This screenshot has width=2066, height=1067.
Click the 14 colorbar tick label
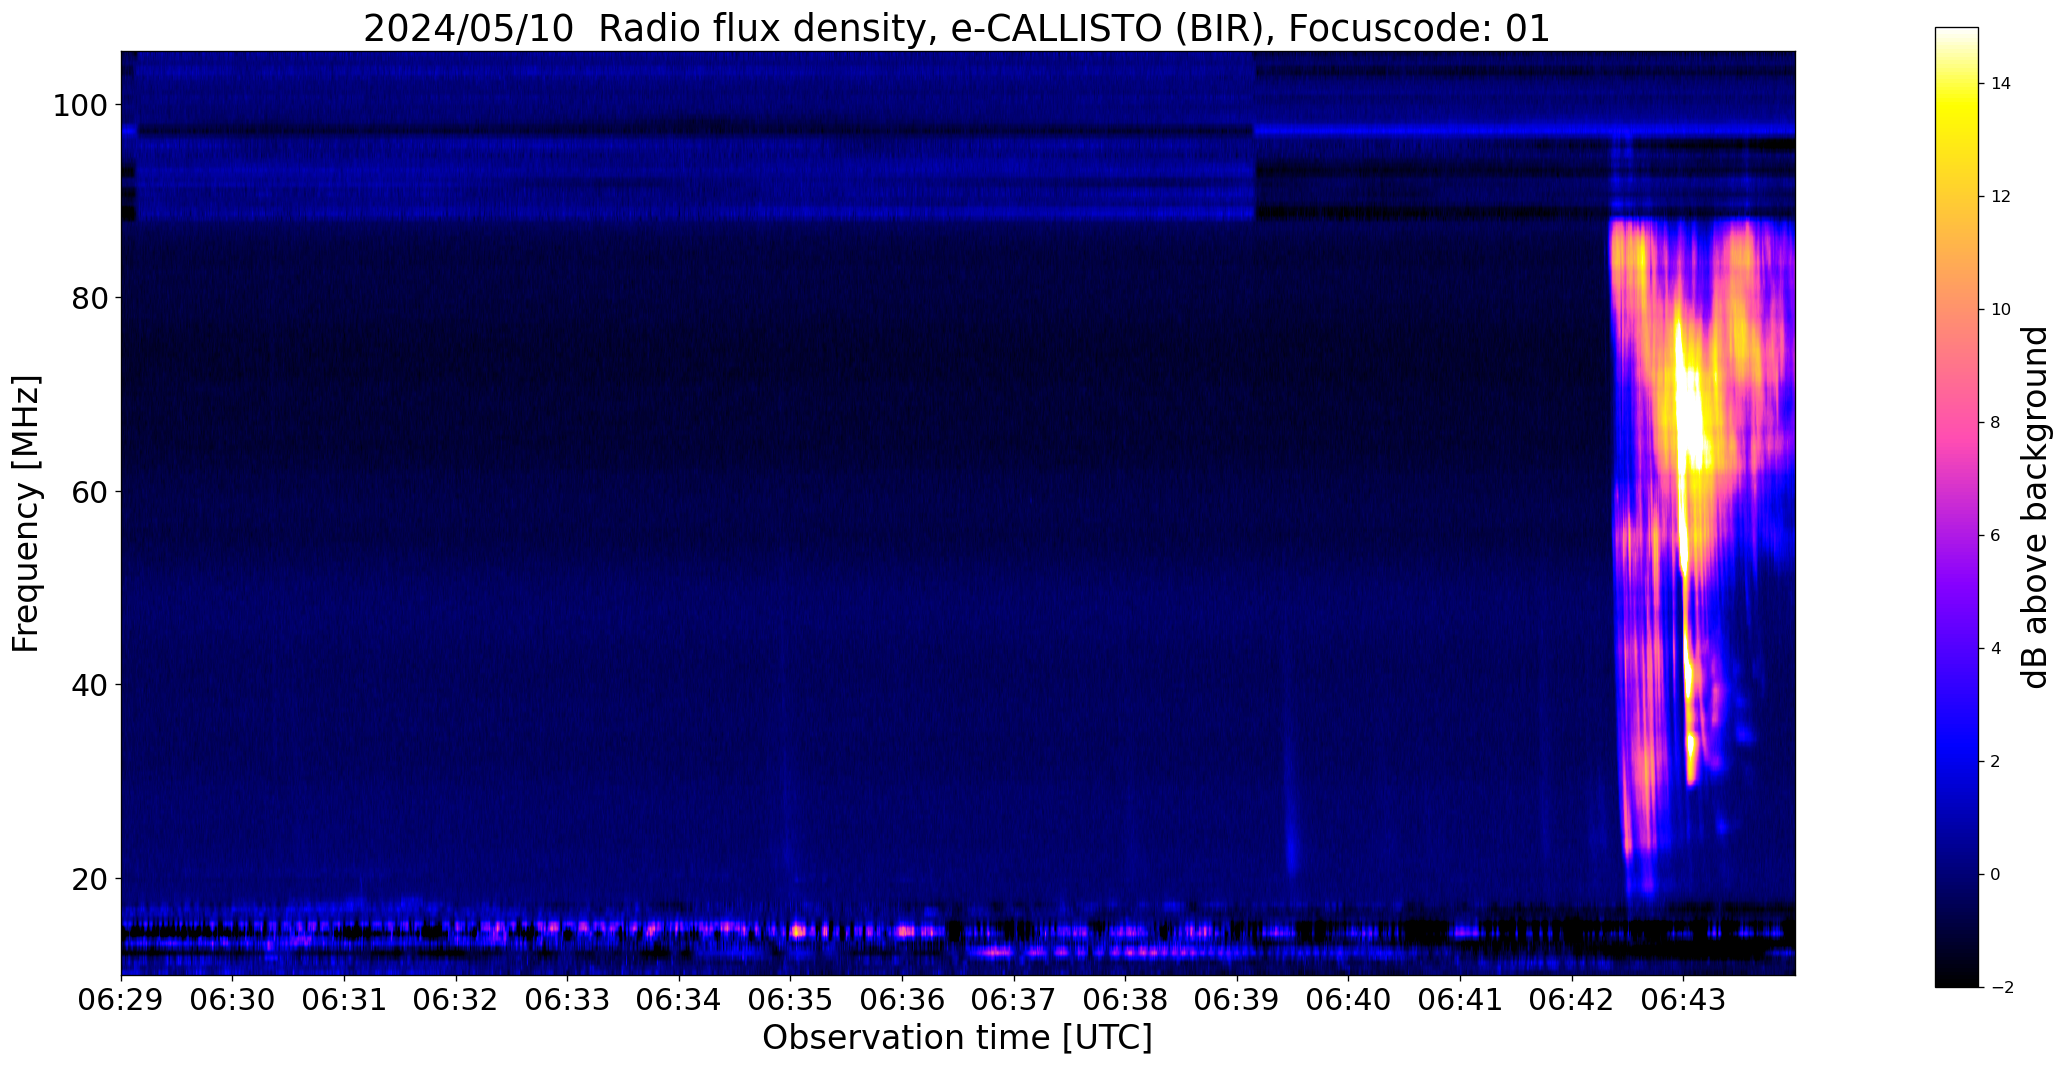(2001, 84)
